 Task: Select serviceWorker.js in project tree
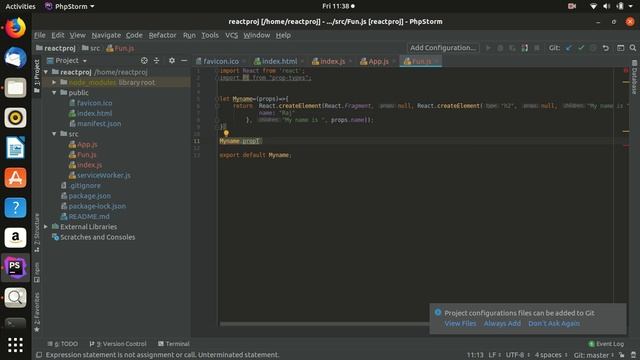tap(104, 175)
